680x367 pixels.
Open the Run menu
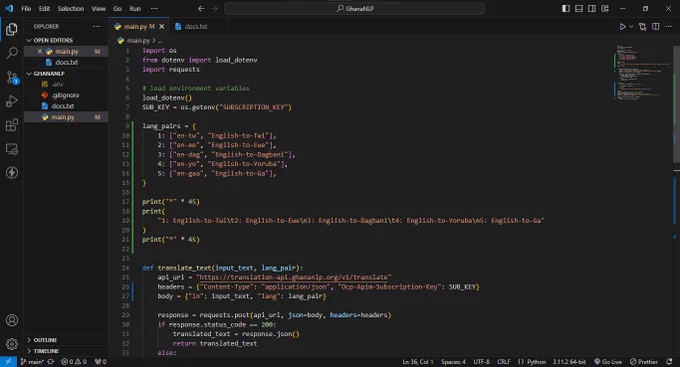click(x=135, y=8)
